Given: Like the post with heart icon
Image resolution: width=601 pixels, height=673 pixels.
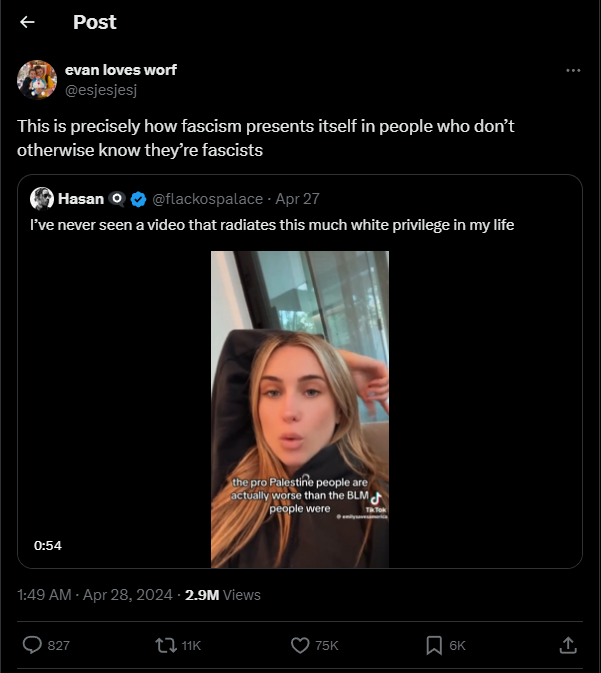Looking at the screenshot, I should coord(300,646).
